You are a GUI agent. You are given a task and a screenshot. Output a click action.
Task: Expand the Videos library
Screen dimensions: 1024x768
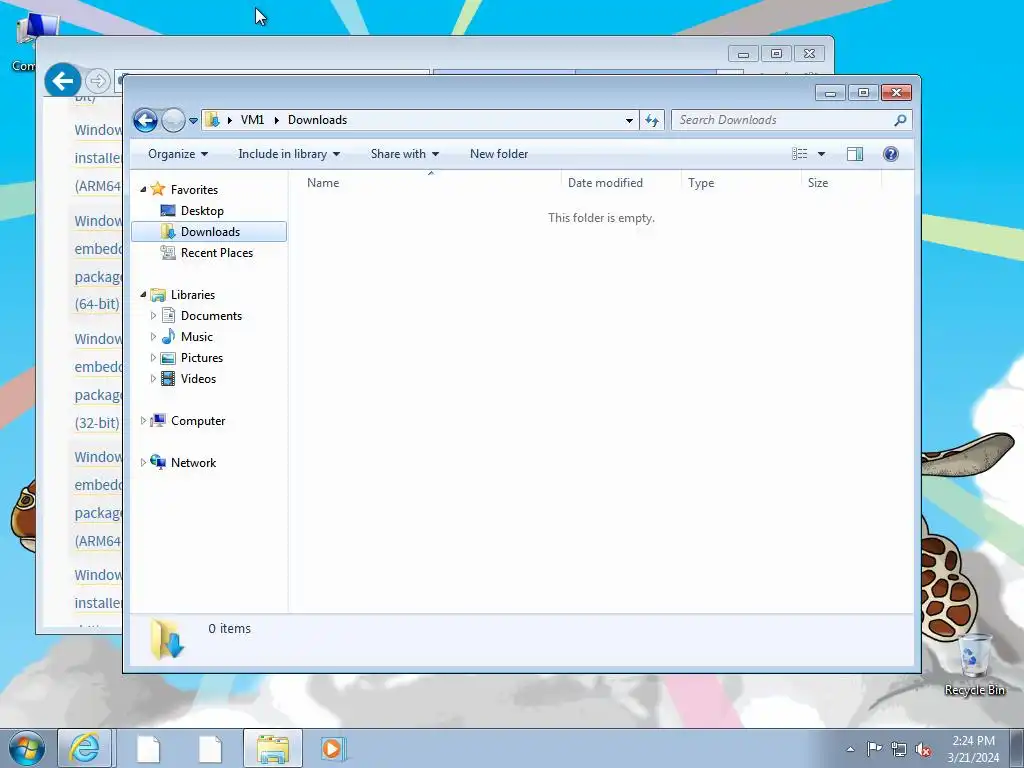[153, 379]
